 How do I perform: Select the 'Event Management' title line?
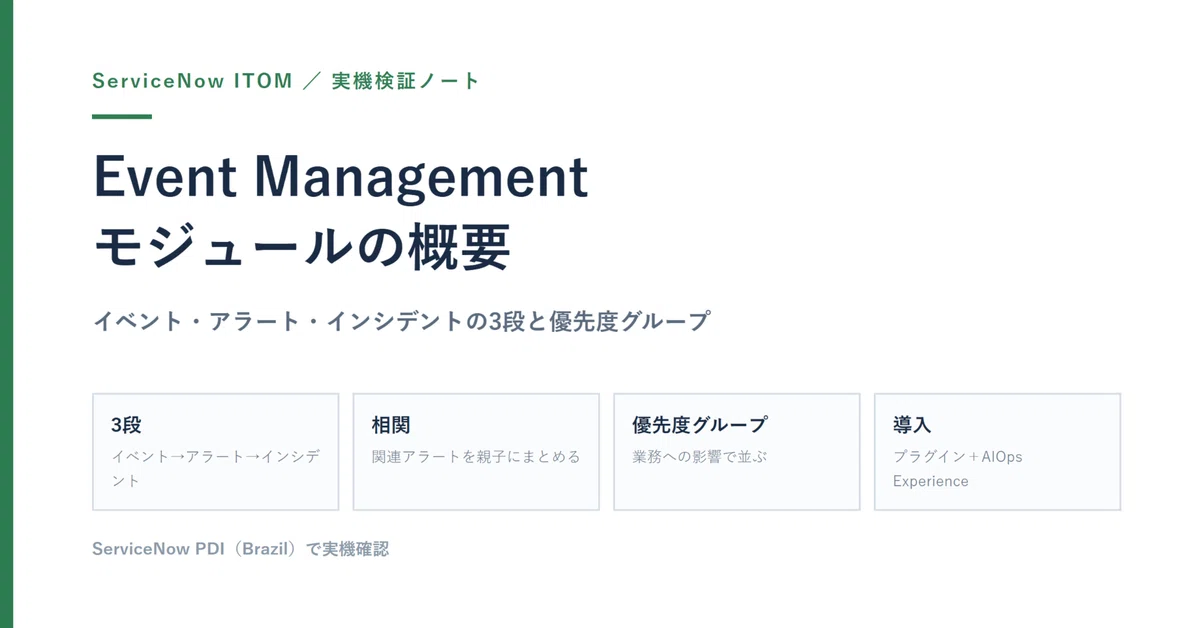click(341, 177)
